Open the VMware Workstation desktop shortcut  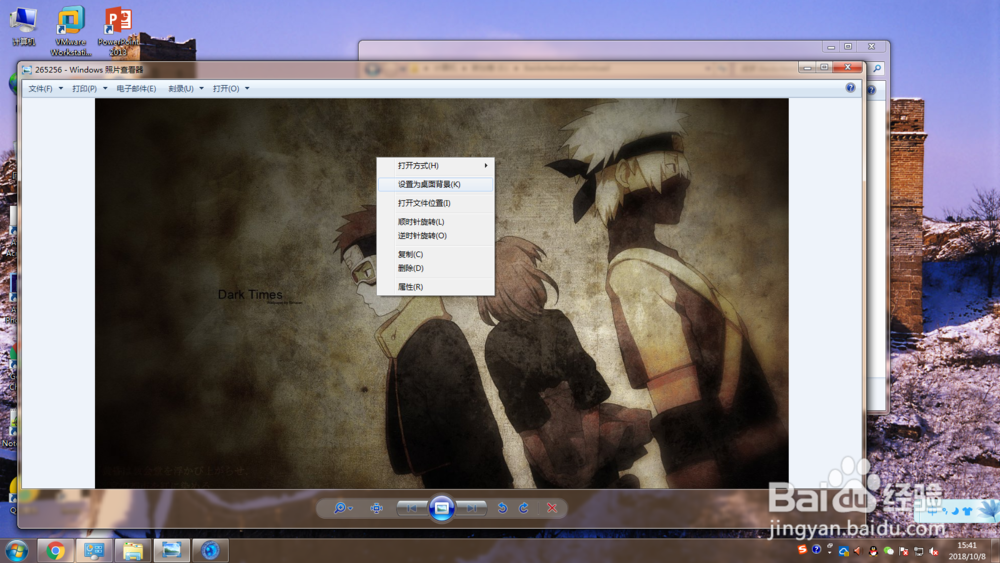pyautogui.click(x=70, y=31)
